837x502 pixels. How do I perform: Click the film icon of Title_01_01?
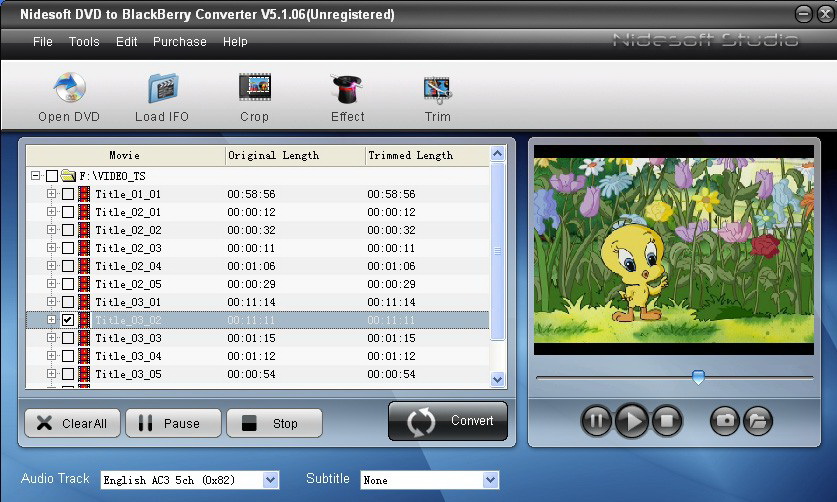point(84,194)
